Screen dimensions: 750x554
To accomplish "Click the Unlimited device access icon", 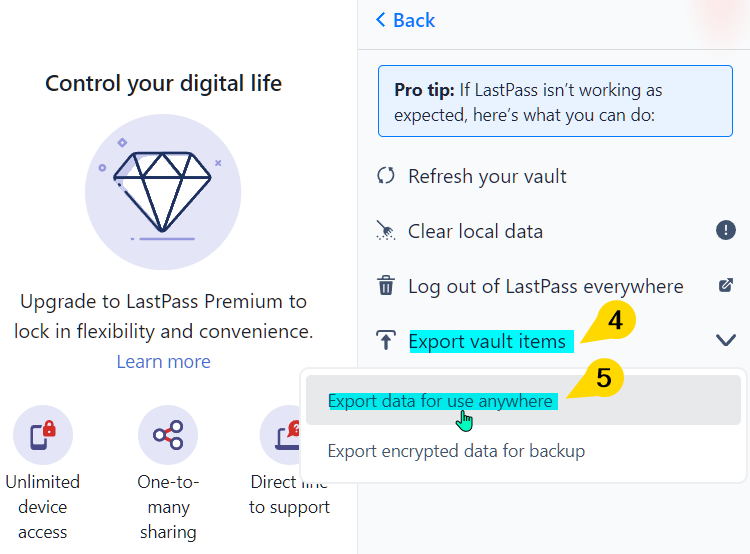I will 43,435.
